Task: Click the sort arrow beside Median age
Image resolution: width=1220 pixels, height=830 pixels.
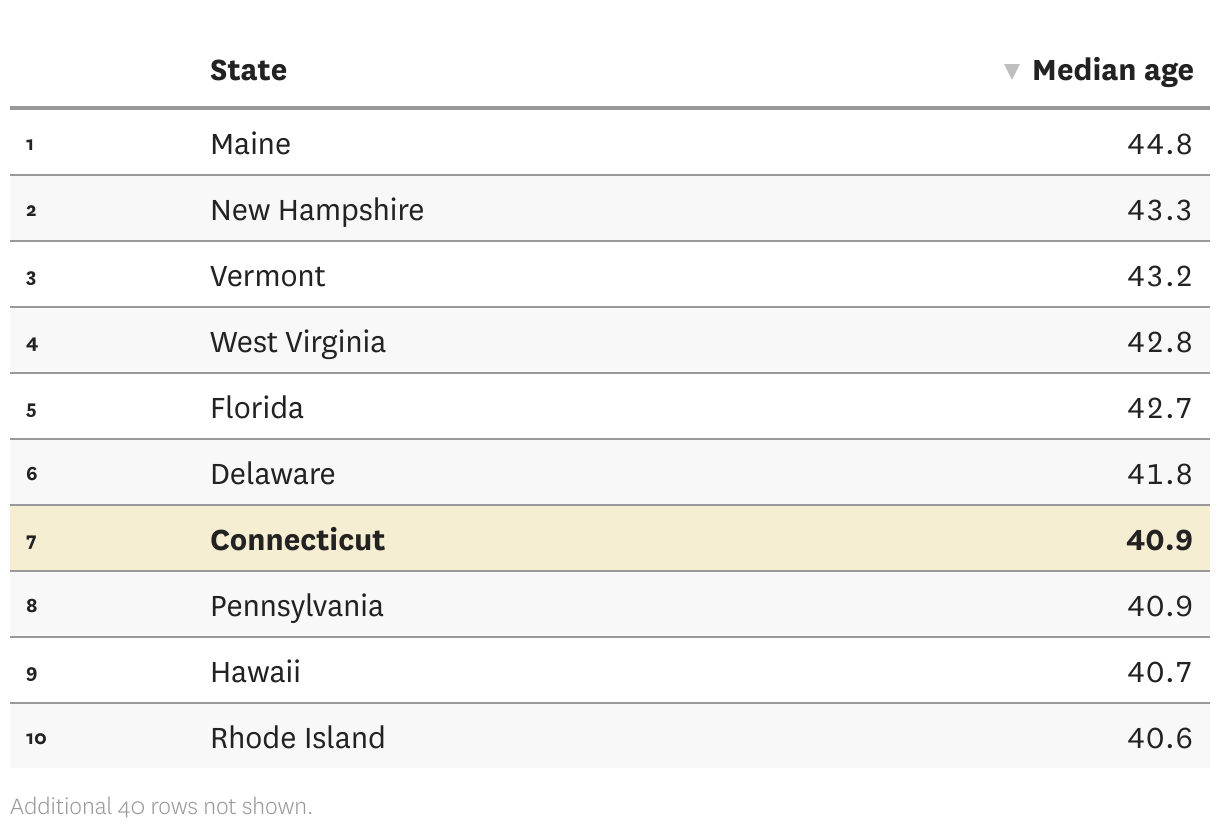Action: click(1012, 71)
